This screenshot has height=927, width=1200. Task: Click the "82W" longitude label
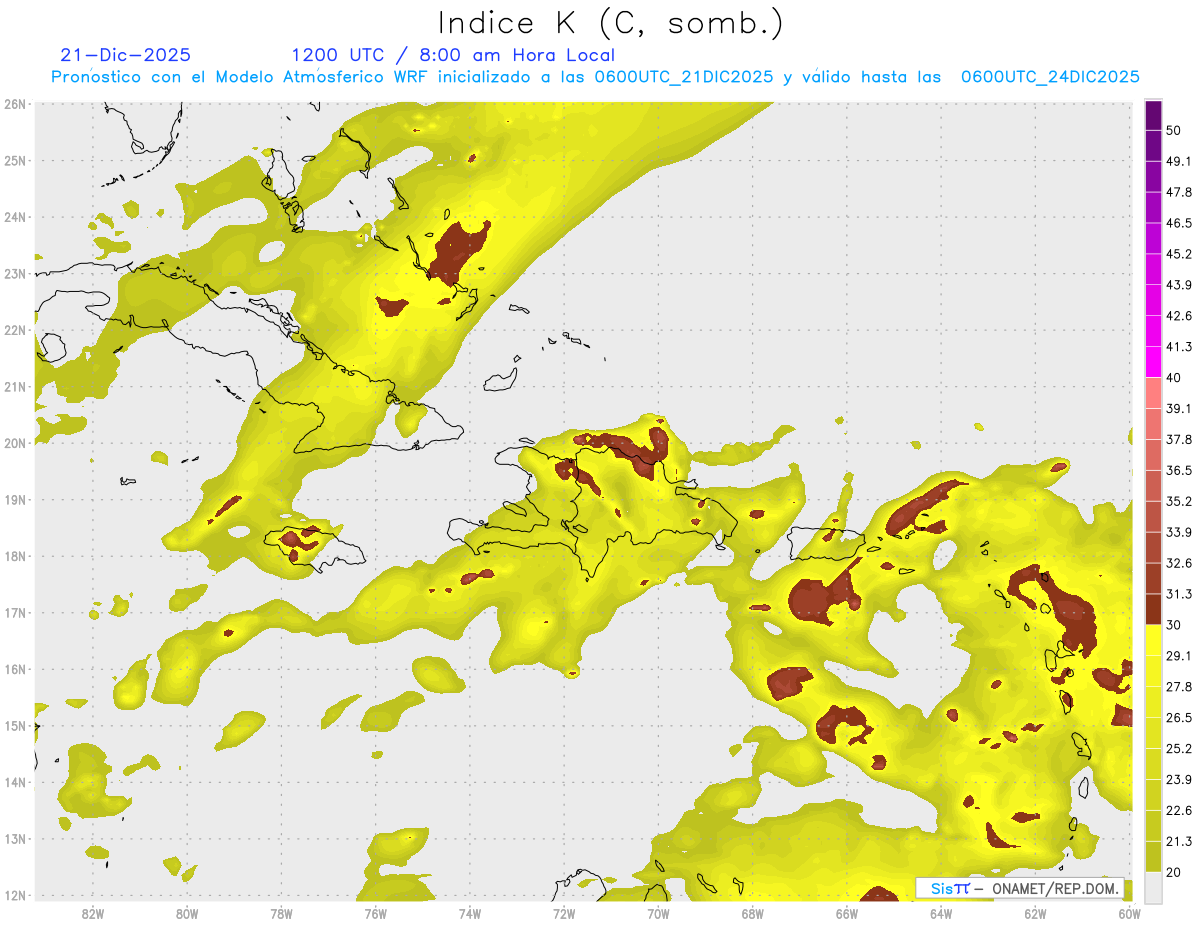point(92,913)
